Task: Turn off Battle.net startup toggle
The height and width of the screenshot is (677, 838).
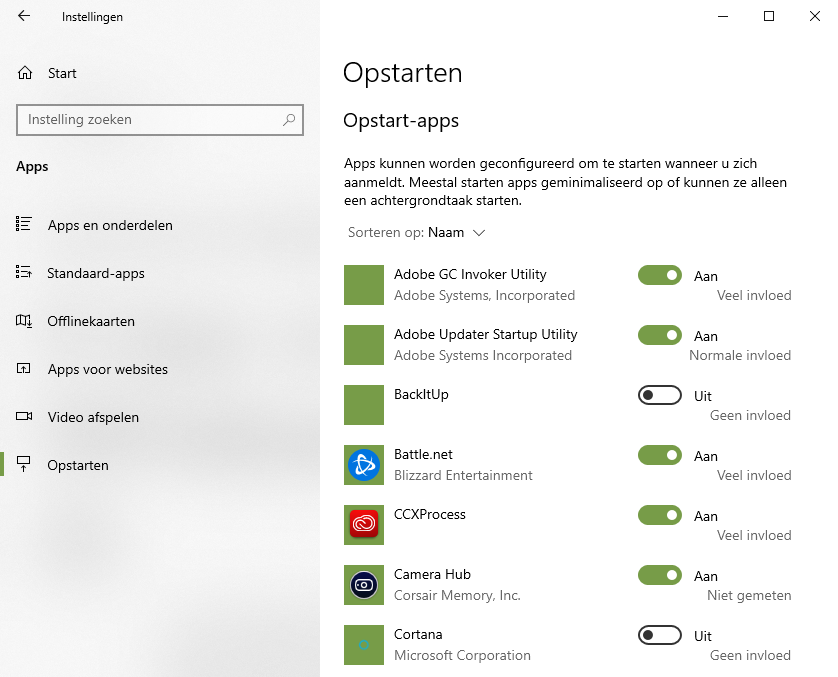Action: pos(659,455)
